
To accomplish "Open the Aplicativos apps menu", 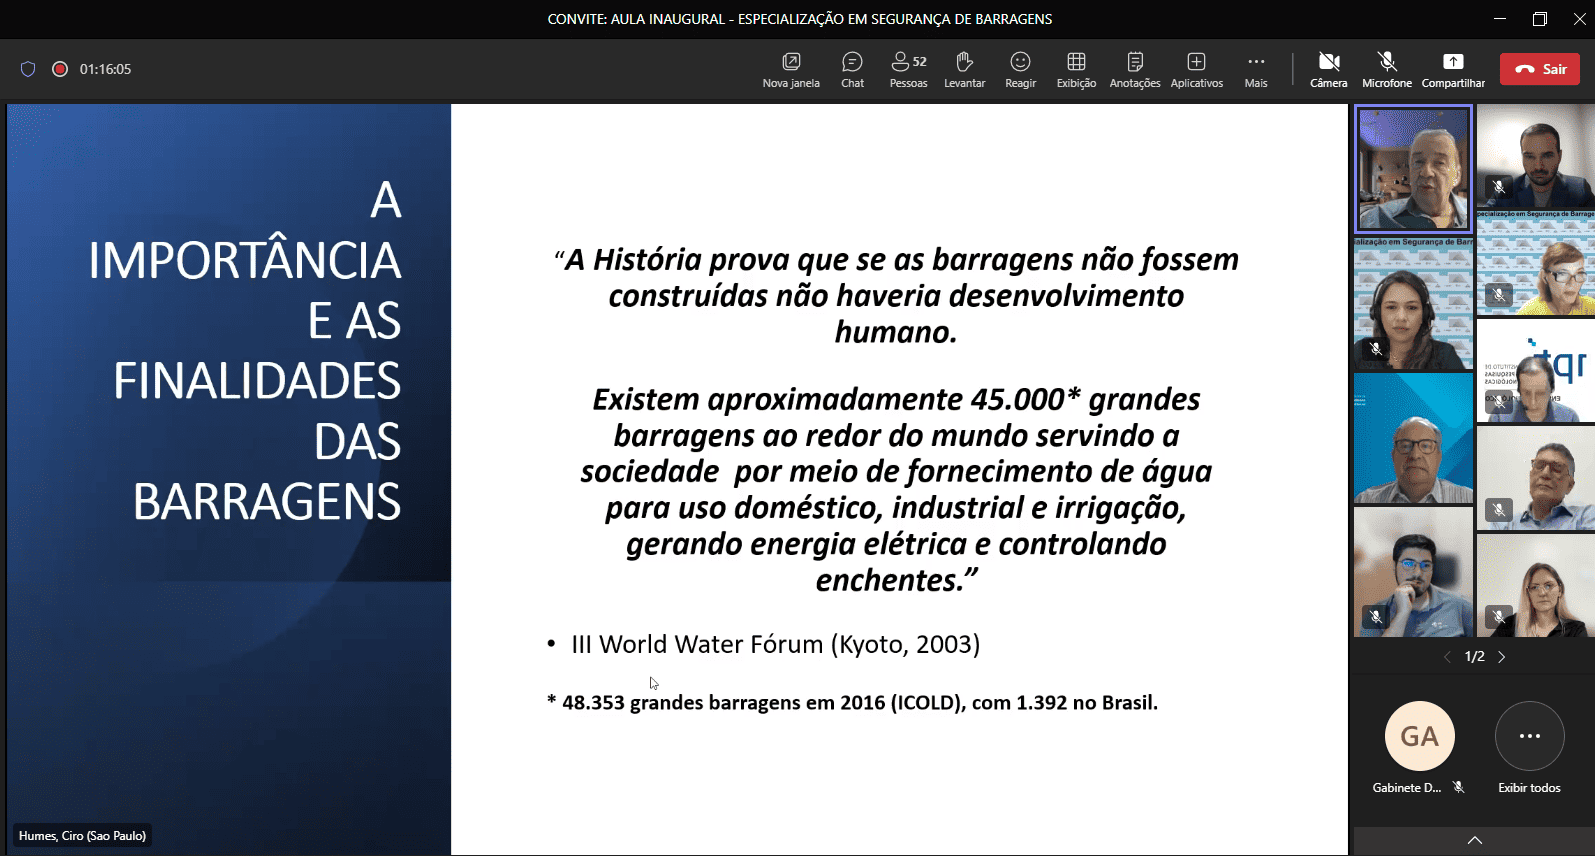I will click(1197, 69).
